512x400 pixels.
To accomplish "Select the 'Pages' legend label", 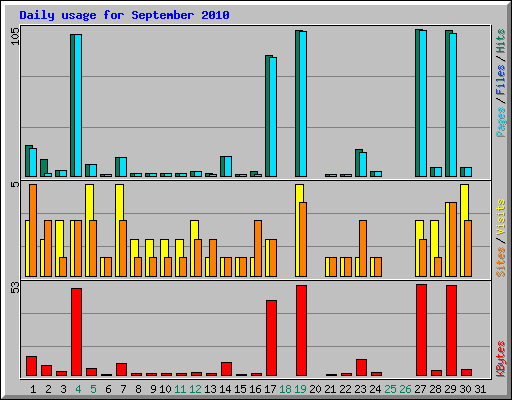I will [x=501, y=122].
